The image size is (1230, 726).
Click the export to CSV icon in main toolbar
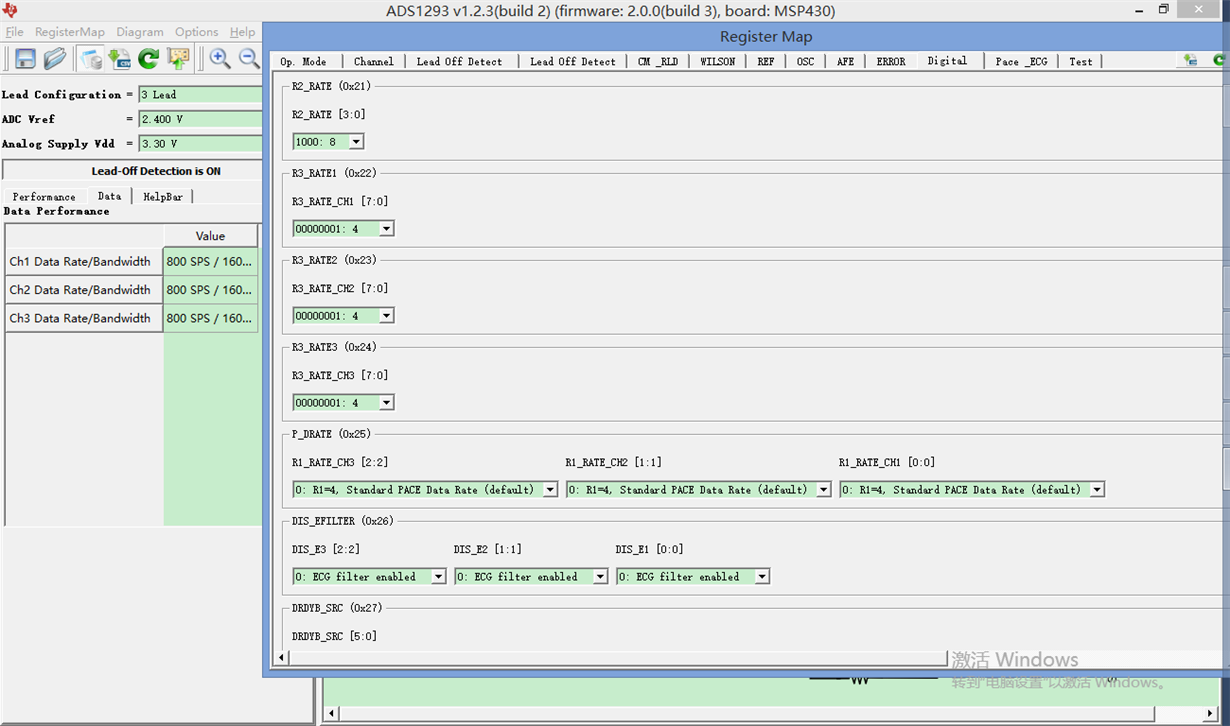pyautogui.click(x=120, y=59)
